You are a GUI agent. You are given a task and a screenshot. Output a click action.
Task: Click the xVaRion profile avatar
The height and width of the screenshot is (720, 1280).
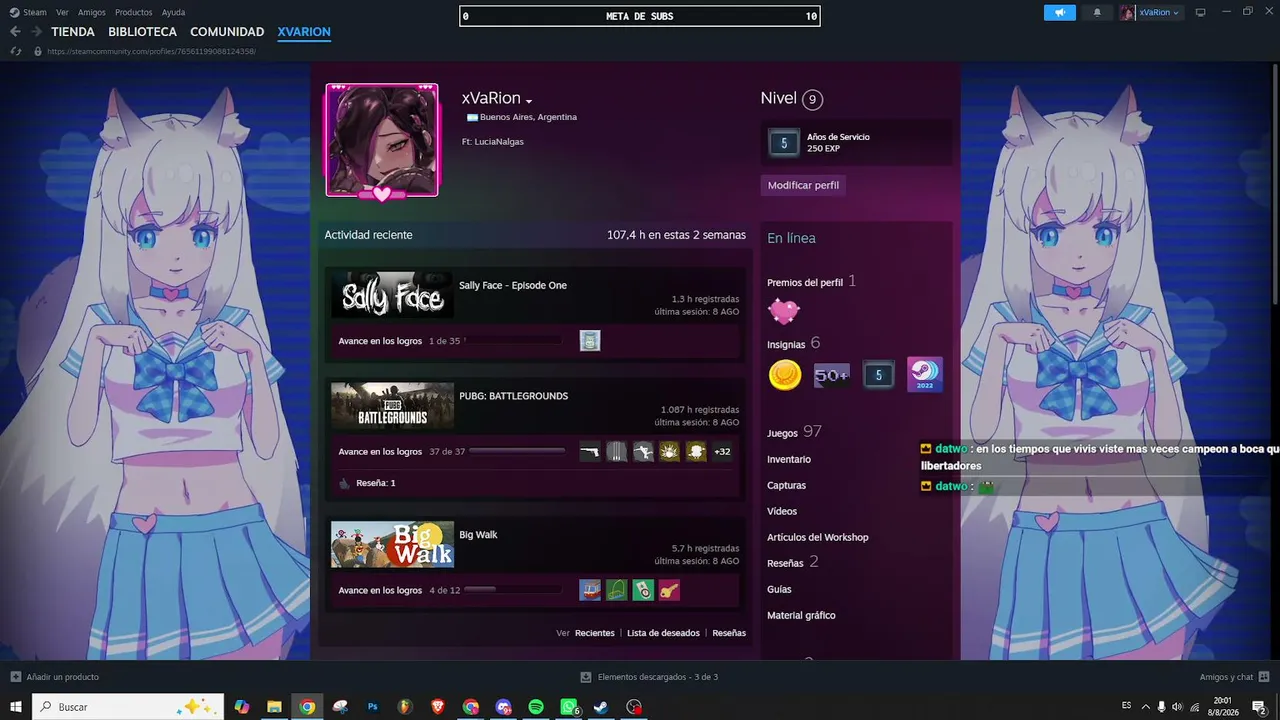pos(382,140)
